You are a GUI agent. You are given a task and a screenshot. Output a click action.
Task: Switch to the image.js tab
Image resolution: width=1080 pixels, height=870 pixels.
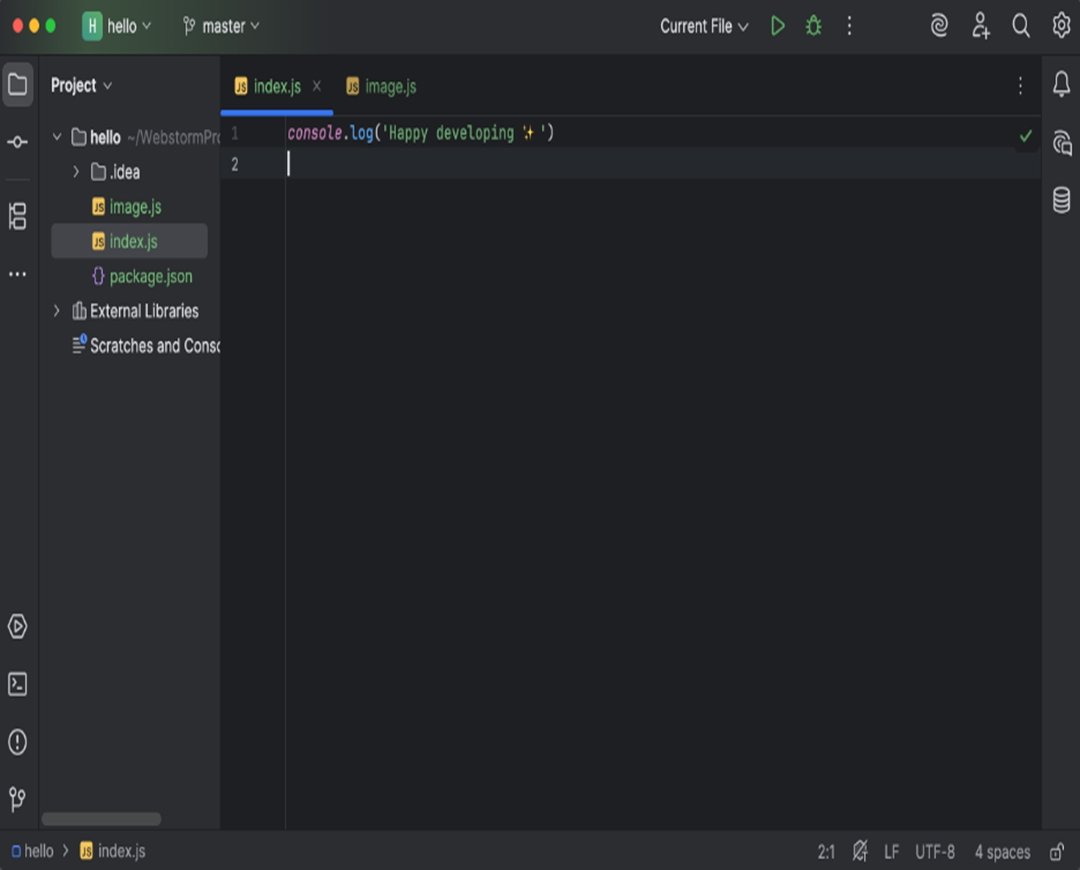381,86
